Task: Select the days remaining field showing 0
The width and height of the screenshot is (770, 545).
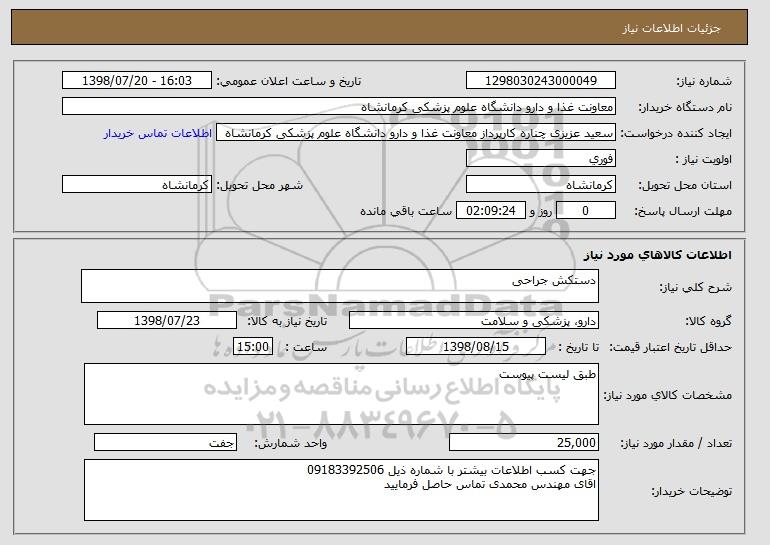Action: point(585,211)
